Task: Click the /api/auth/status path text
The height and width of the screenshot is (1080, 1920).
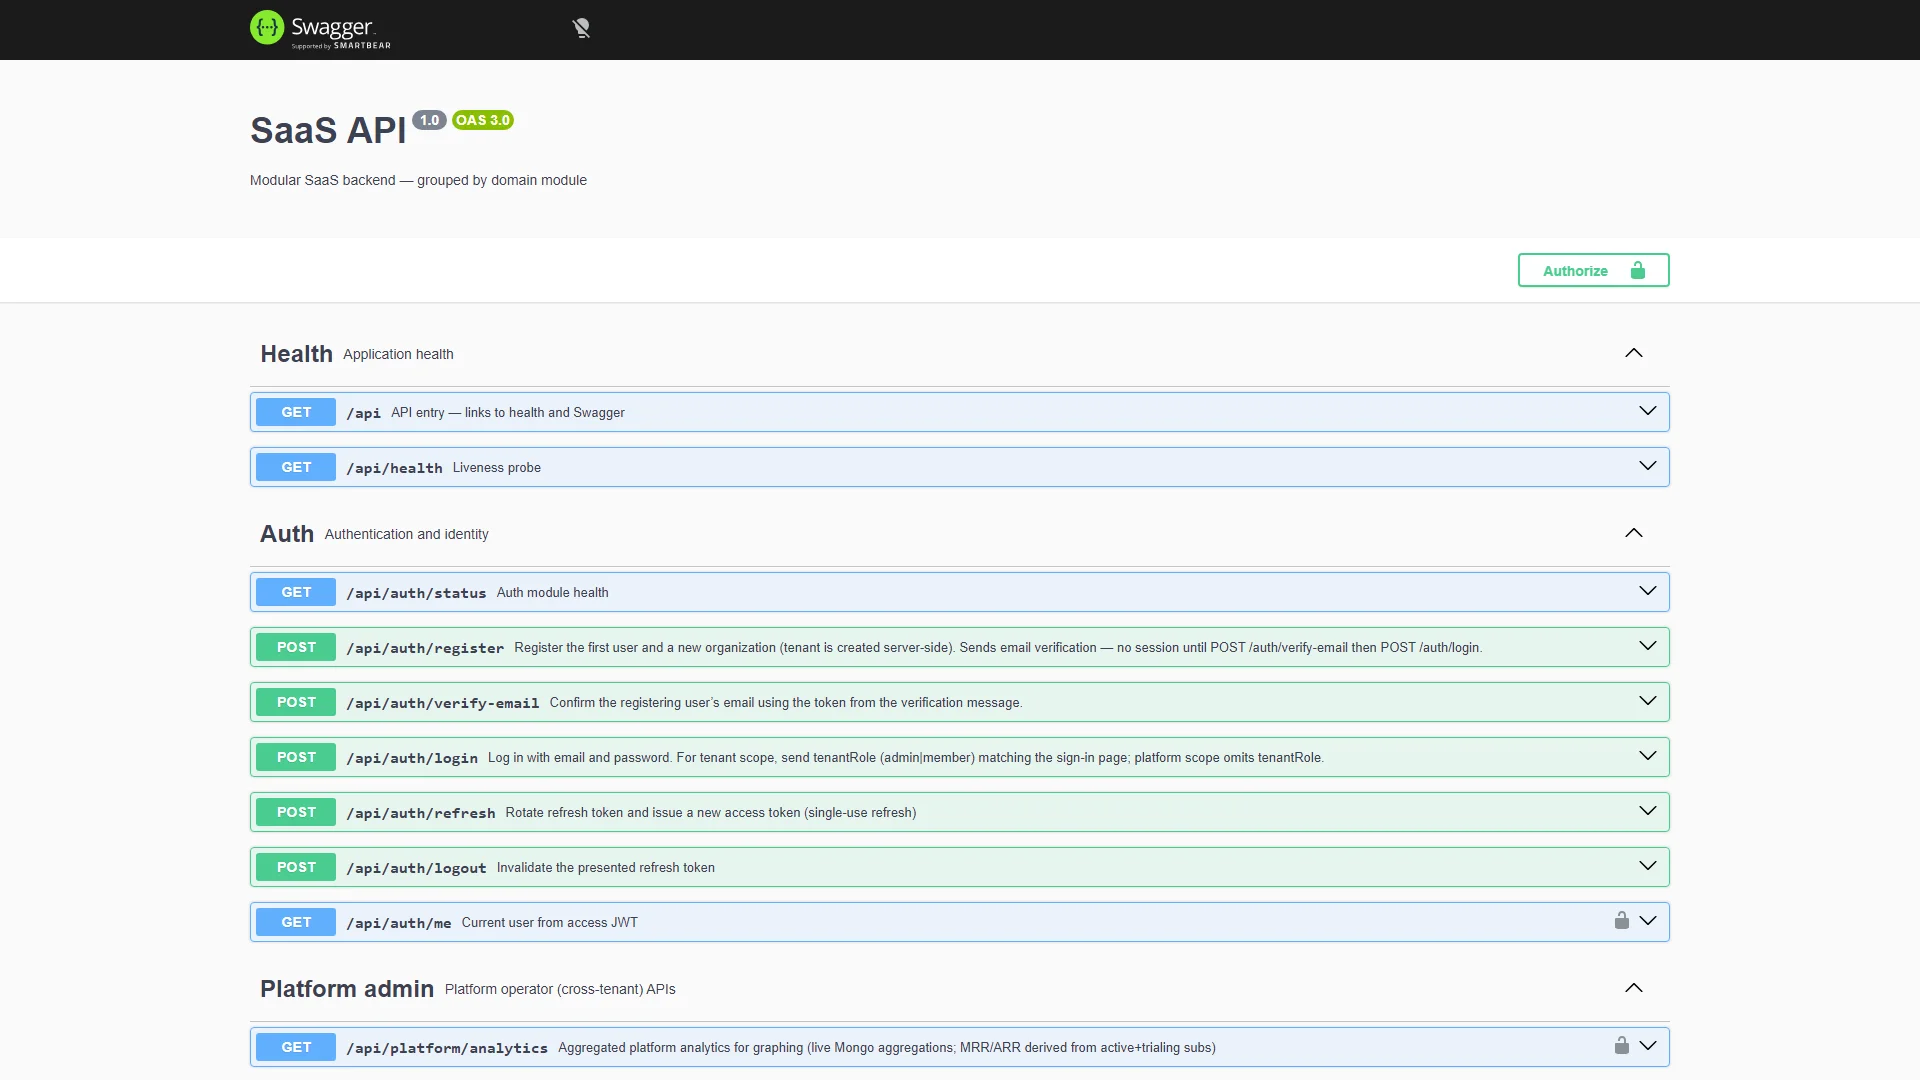Action: pyautogui.click(x=416, y=593)
